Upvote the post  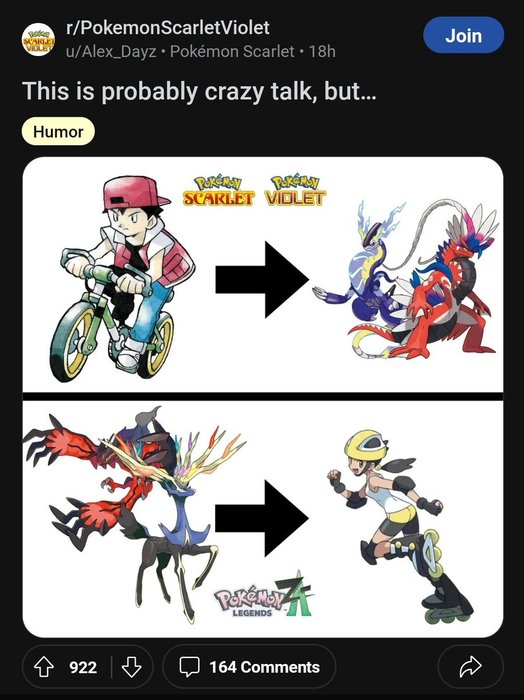(x=44, y=667)
